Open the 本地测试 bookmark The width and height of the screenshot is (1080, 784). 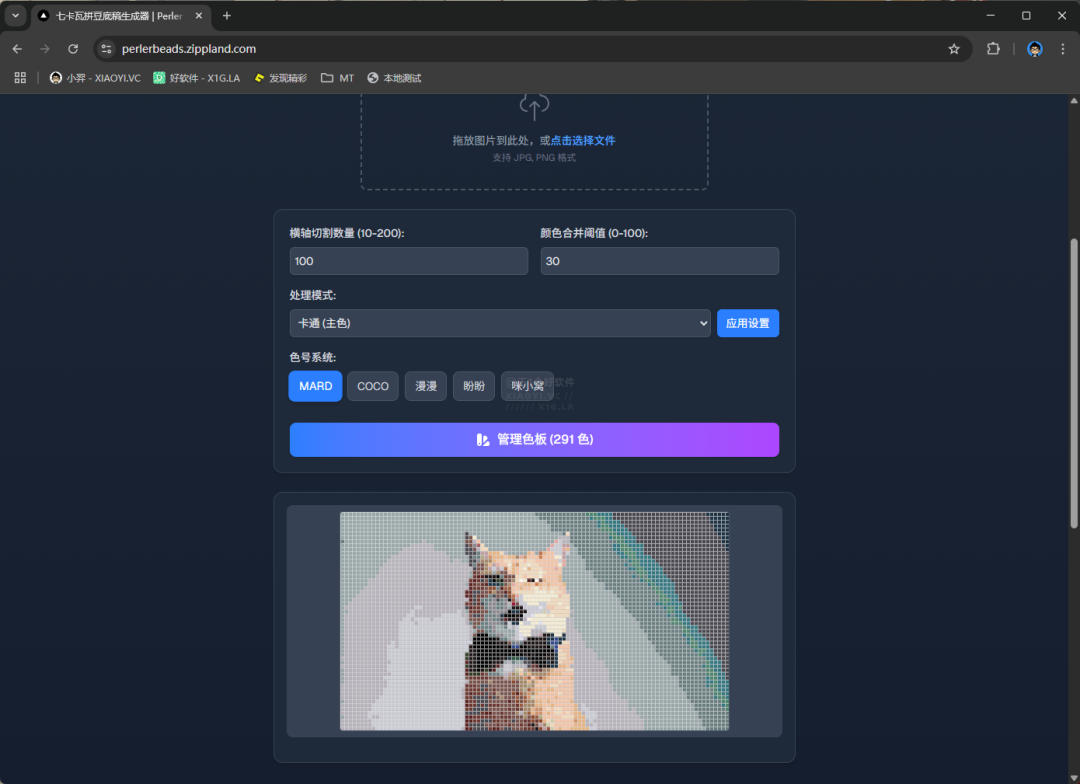click(x=394, y=78)
